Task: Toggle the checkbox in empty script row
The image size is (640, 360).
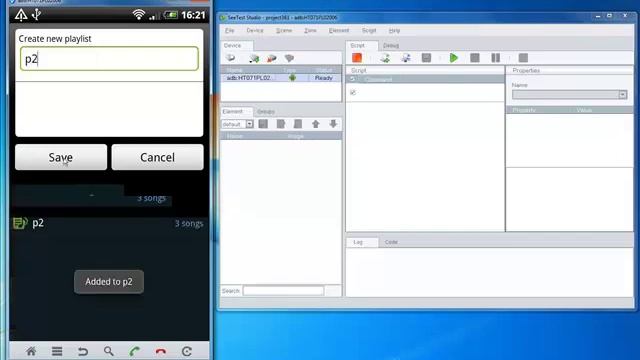Action: point(353,93)
